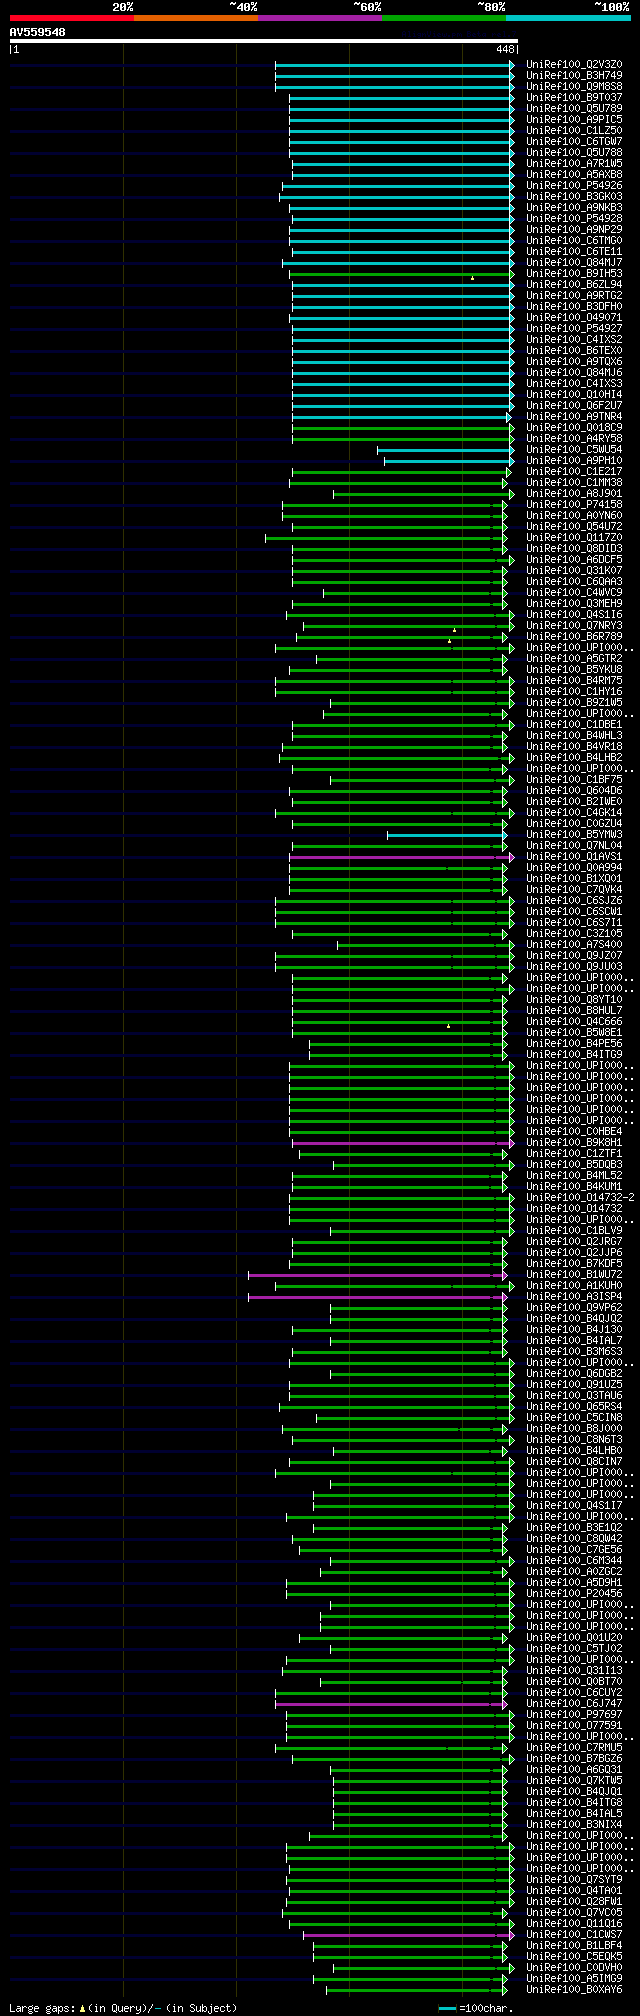This screenshot has width=640, height=2016.
Task: Click the label UniRef100_P74158
Action: point(574,505)
